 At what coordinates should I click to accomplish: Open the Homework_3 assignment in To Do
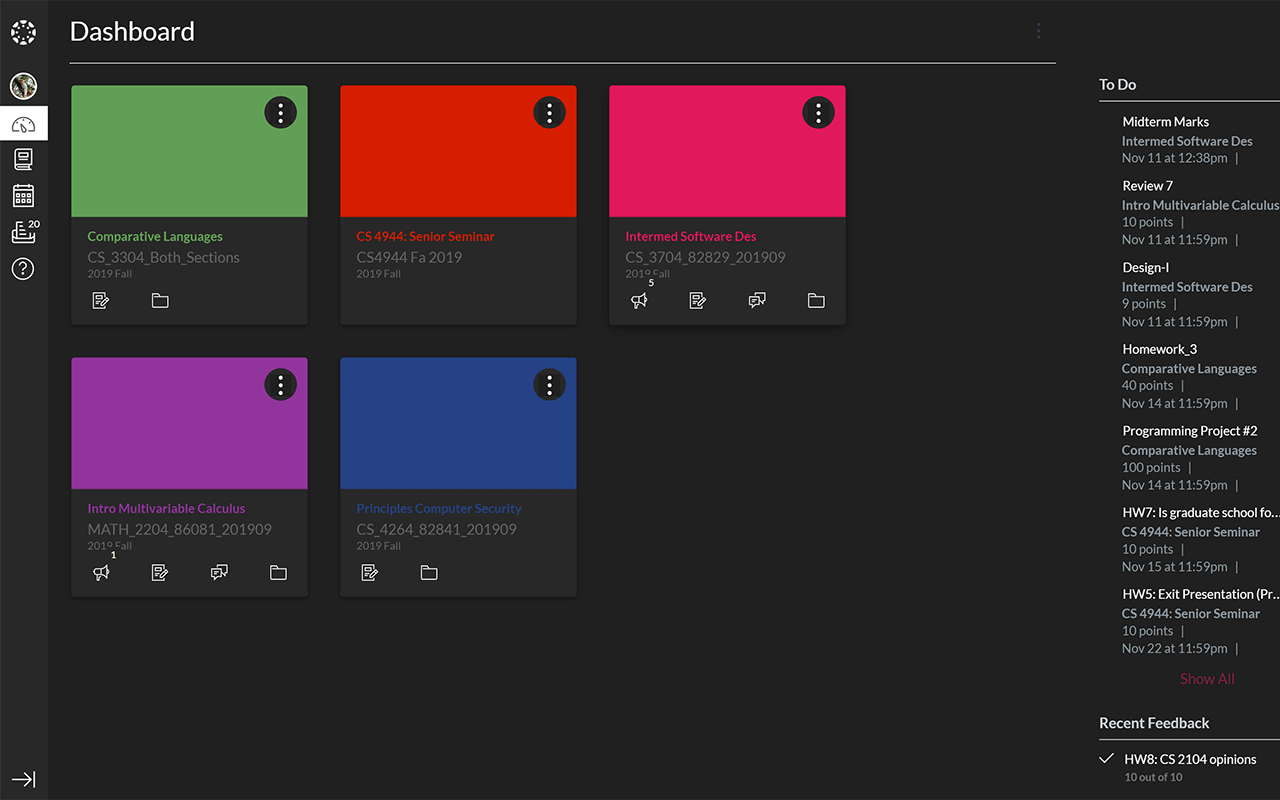[1159, 349]
